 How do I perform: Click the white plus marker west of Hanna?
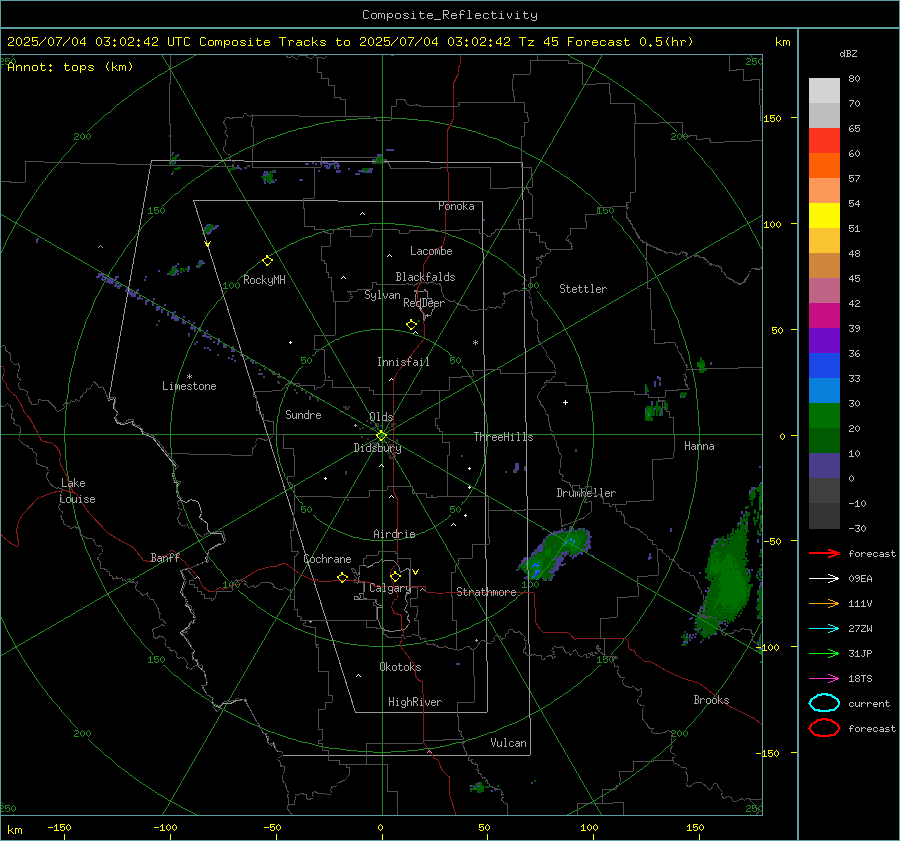[565, 402]
